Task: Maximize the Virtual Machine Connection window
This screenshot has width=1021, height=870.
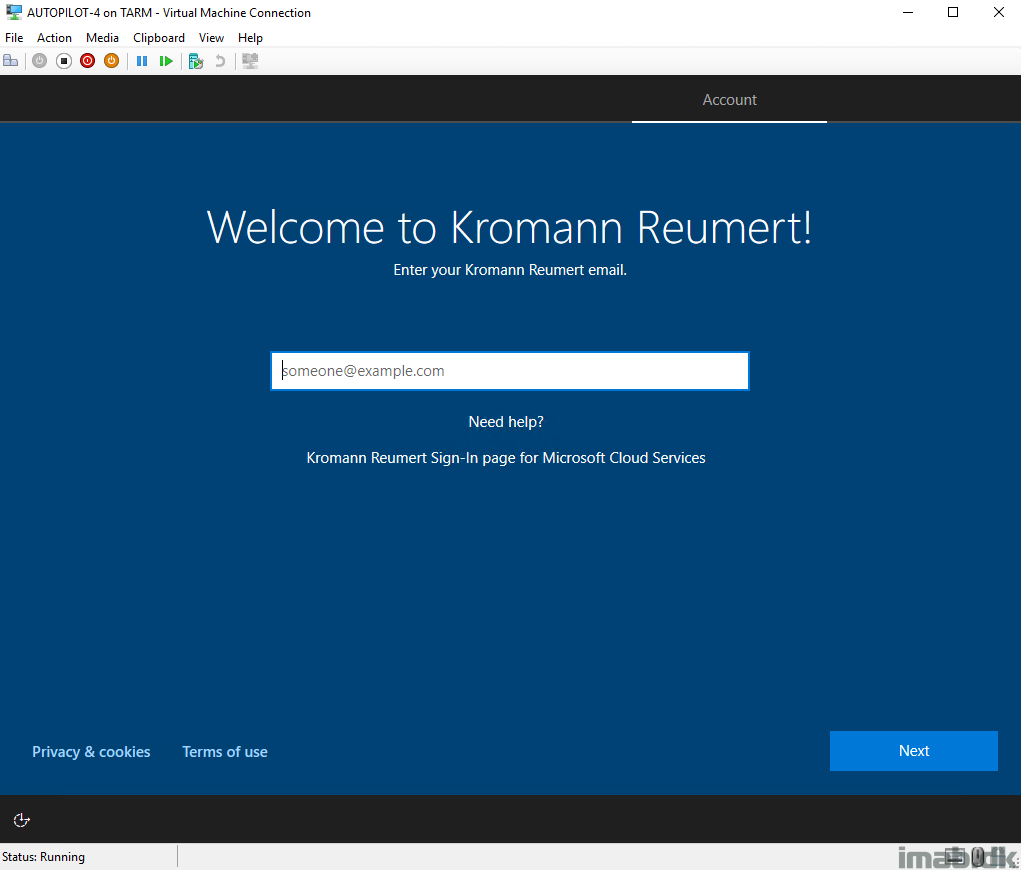Action: tap(953, 12)
